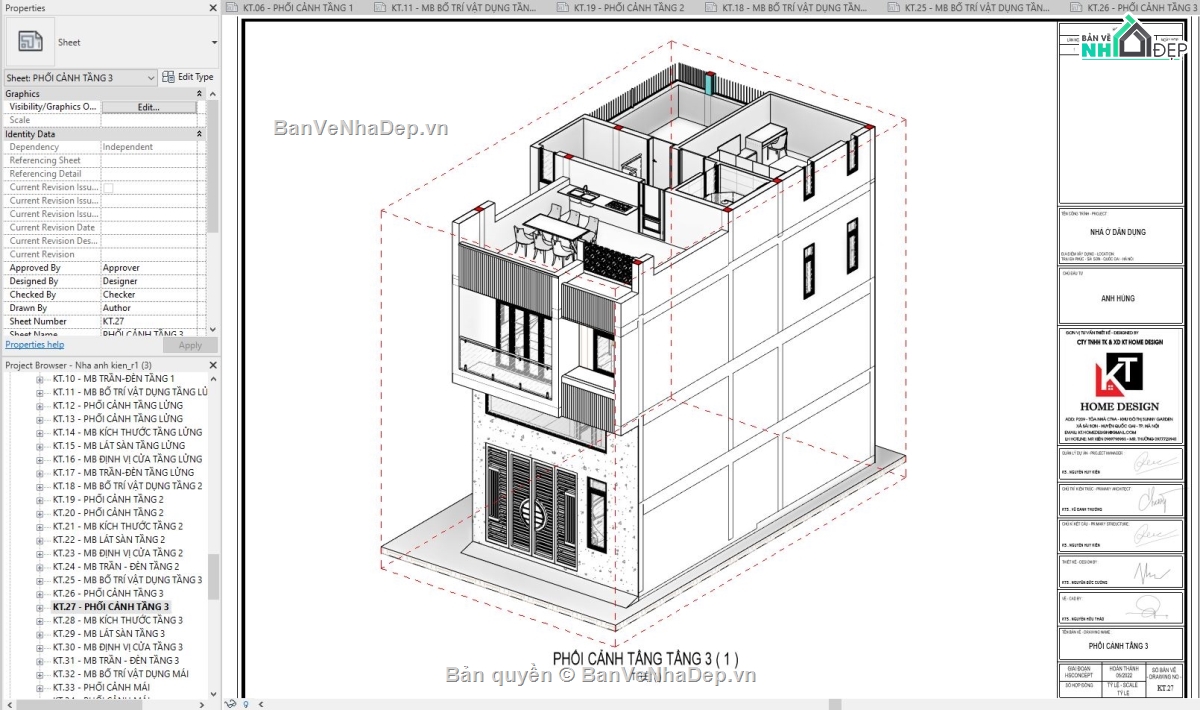Select KT.18 - MB BỐ TRÍ VẬT DỤNG TẦNG 2
The image size is (1200, 710).
click(127, 486)
